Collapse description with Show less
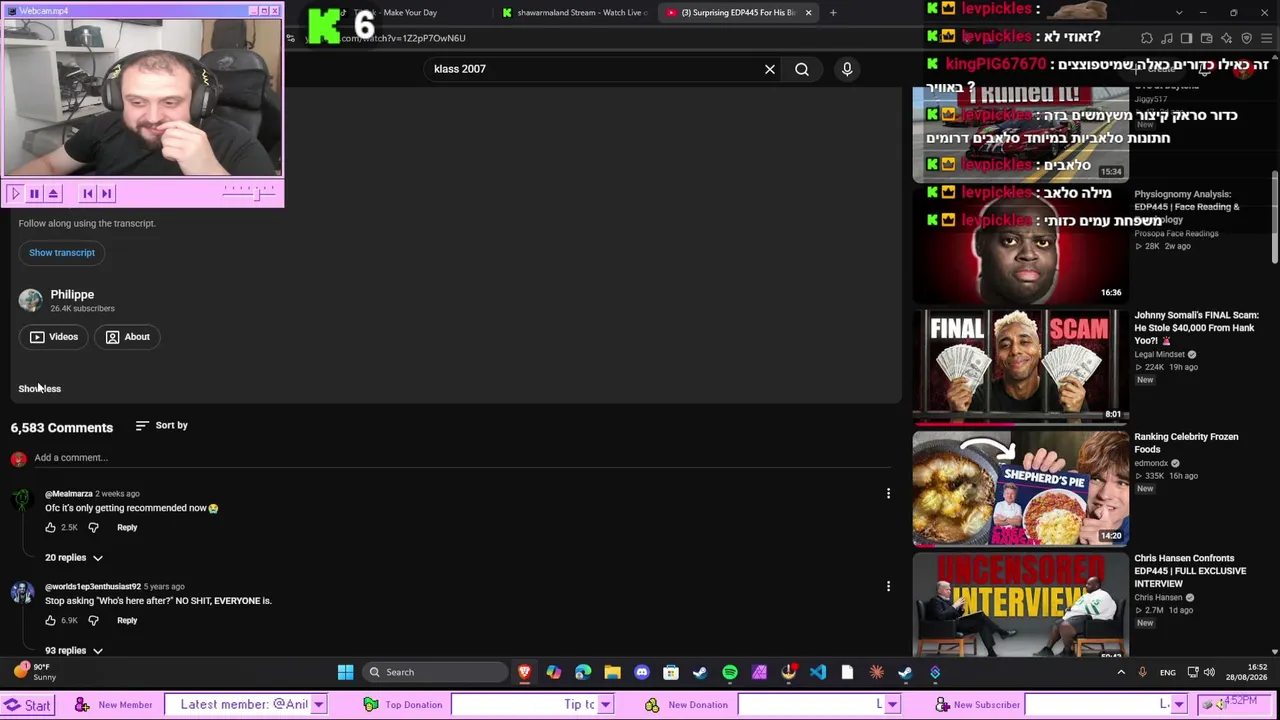 click(x=40, y=389)
